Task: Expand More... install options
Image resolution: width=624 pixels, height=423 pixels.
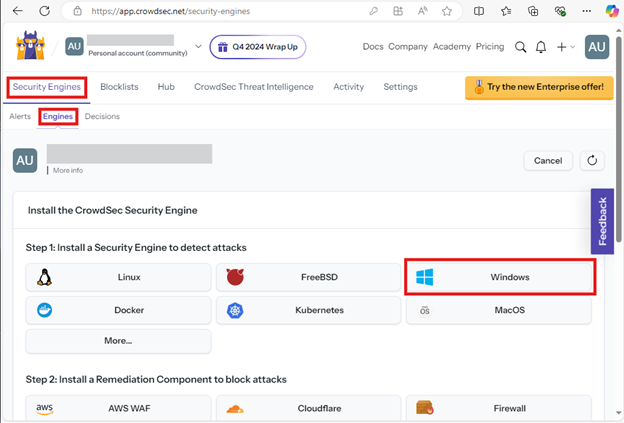Action: click(x=118, y=341)
